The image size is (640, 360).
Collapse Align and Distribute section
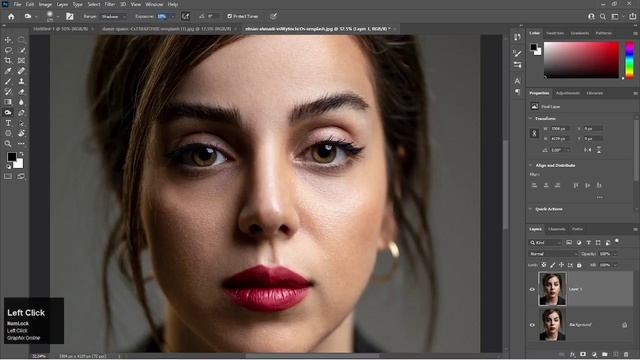[x=531, y=165]
